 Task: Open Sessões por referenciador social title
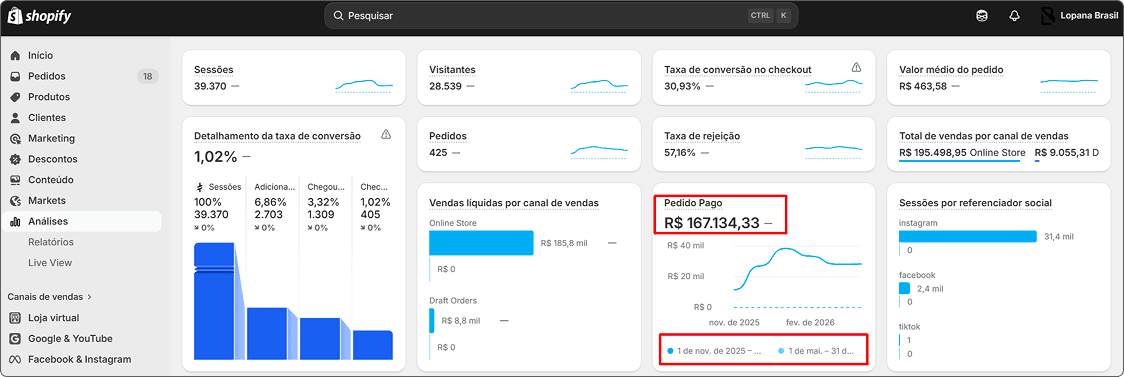coord(976,203)
